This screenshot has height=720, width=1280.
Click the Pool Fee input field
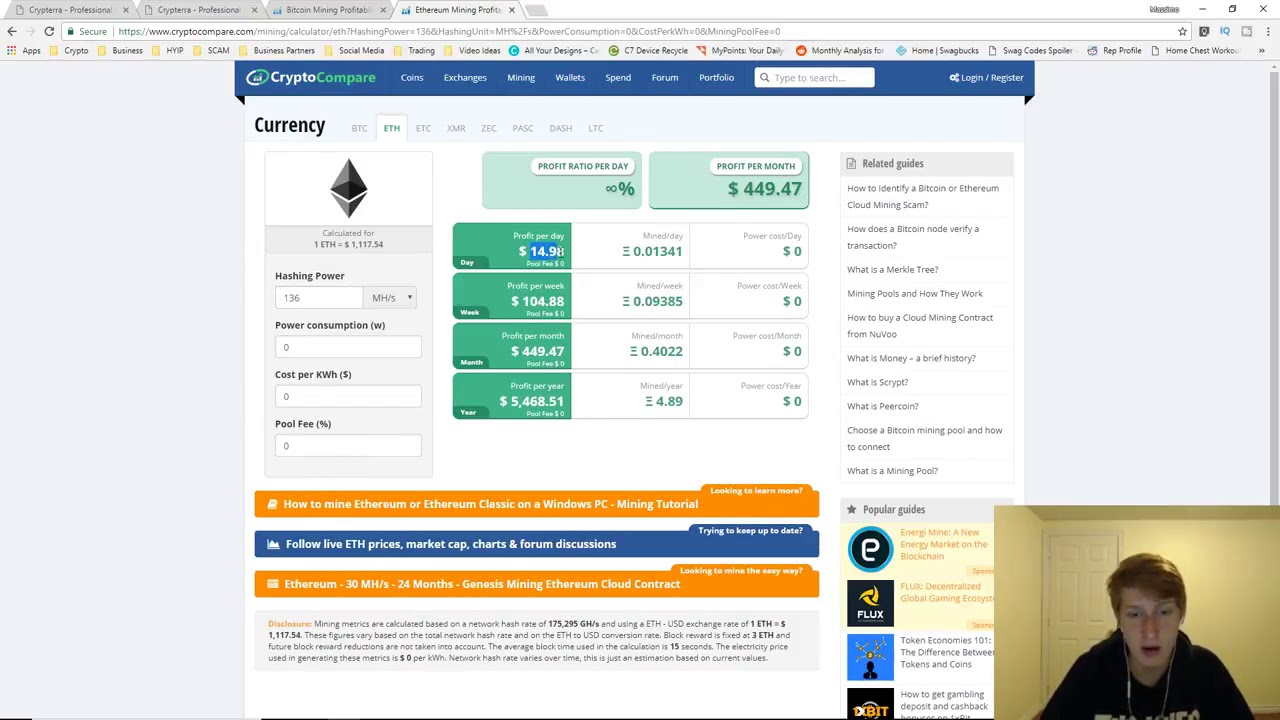(x=348, y=446)
